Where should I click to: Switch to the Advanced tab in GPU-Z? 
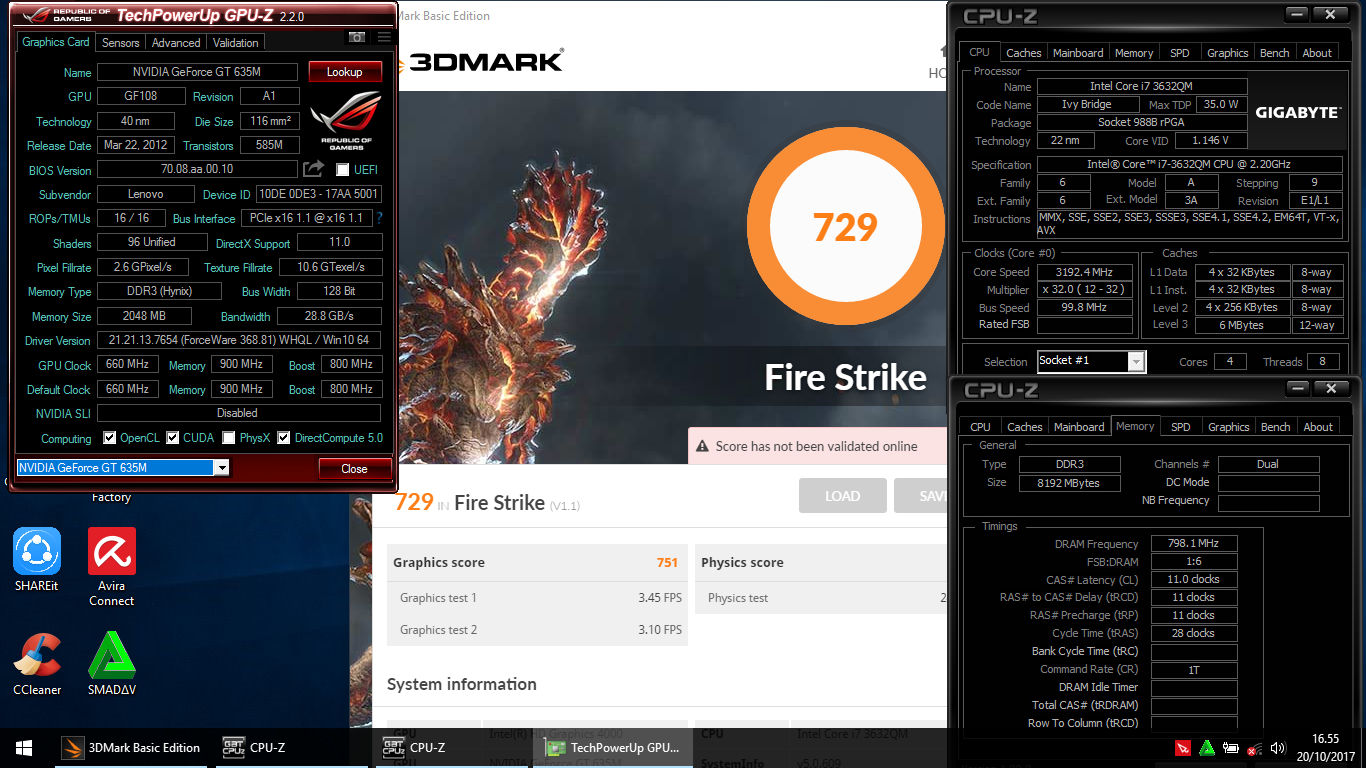(176, 43)
